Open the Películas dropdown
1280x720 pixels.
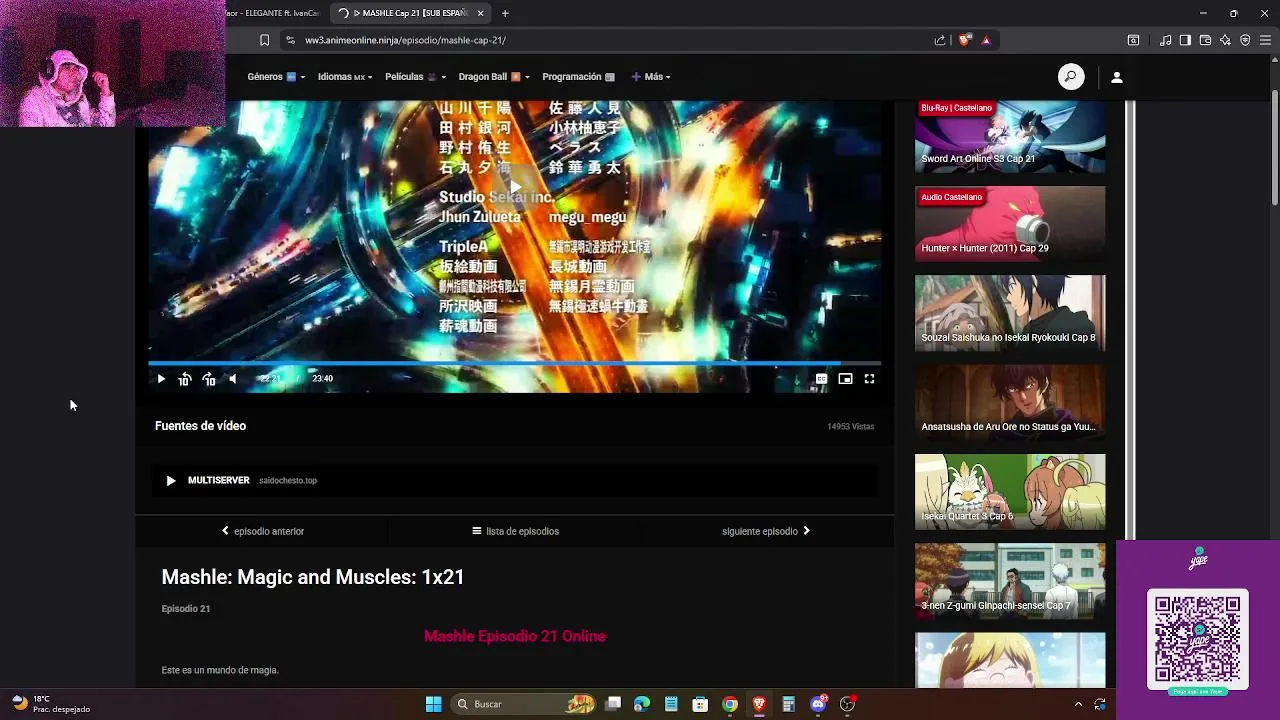(415, 77)
